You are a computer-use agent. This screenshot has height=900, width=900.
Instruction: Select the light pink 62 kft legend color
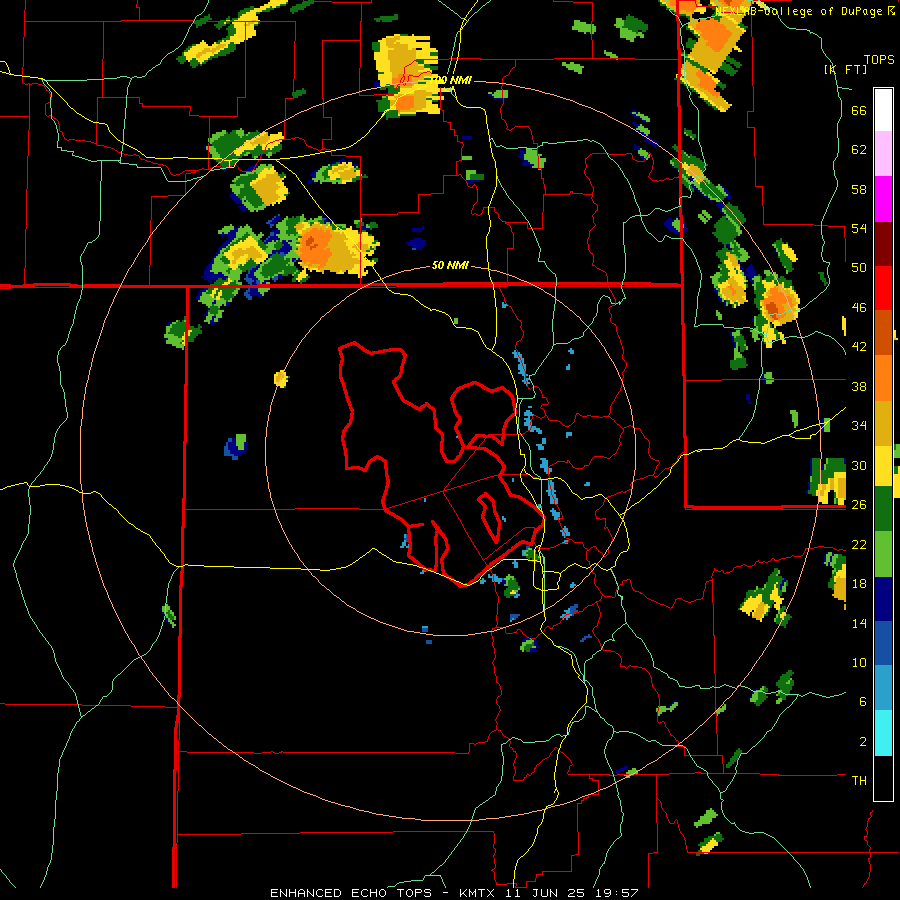click(883, 154)
